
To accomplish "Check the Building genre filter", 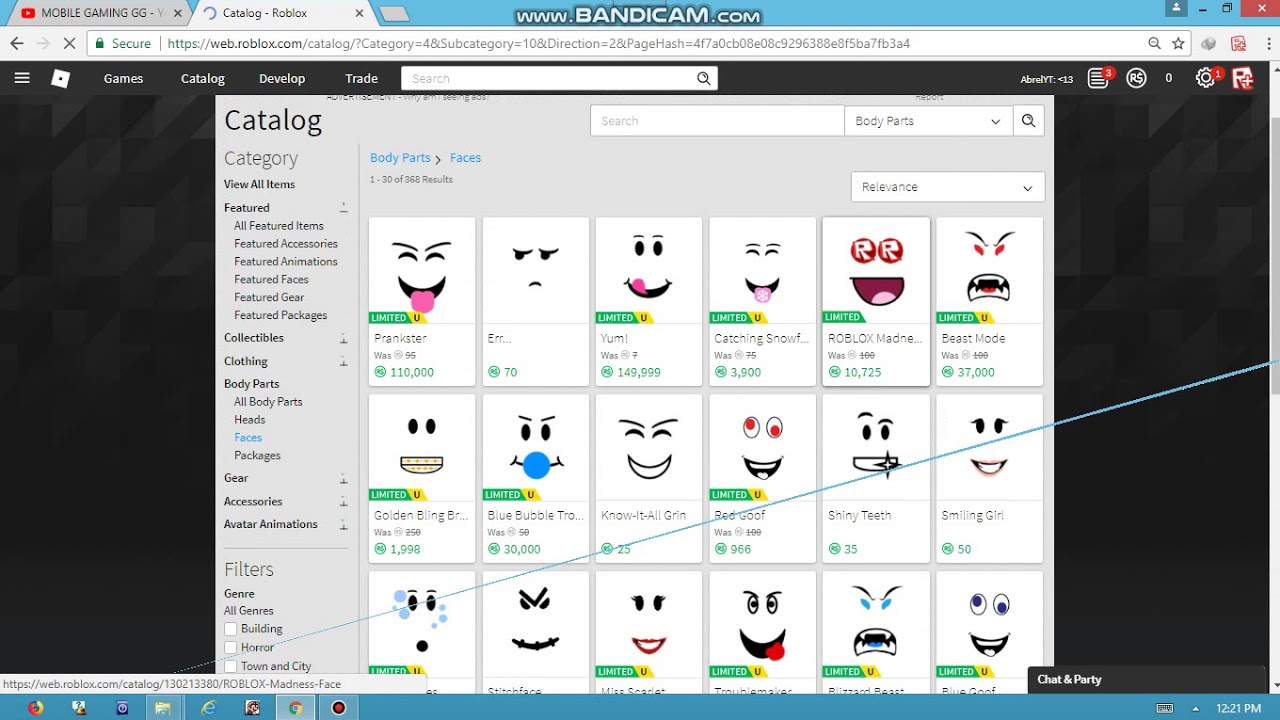I will [231, 629].
